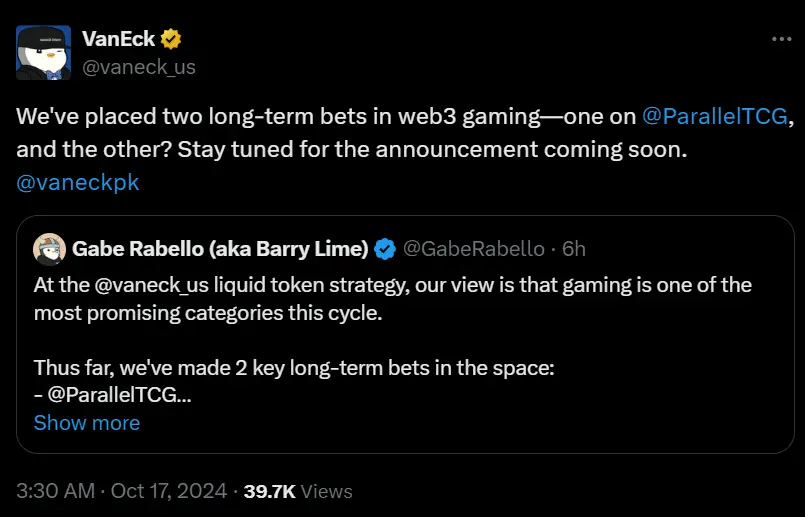Open @vaneck_us mention inside quoted tweet

click(138, 285)
